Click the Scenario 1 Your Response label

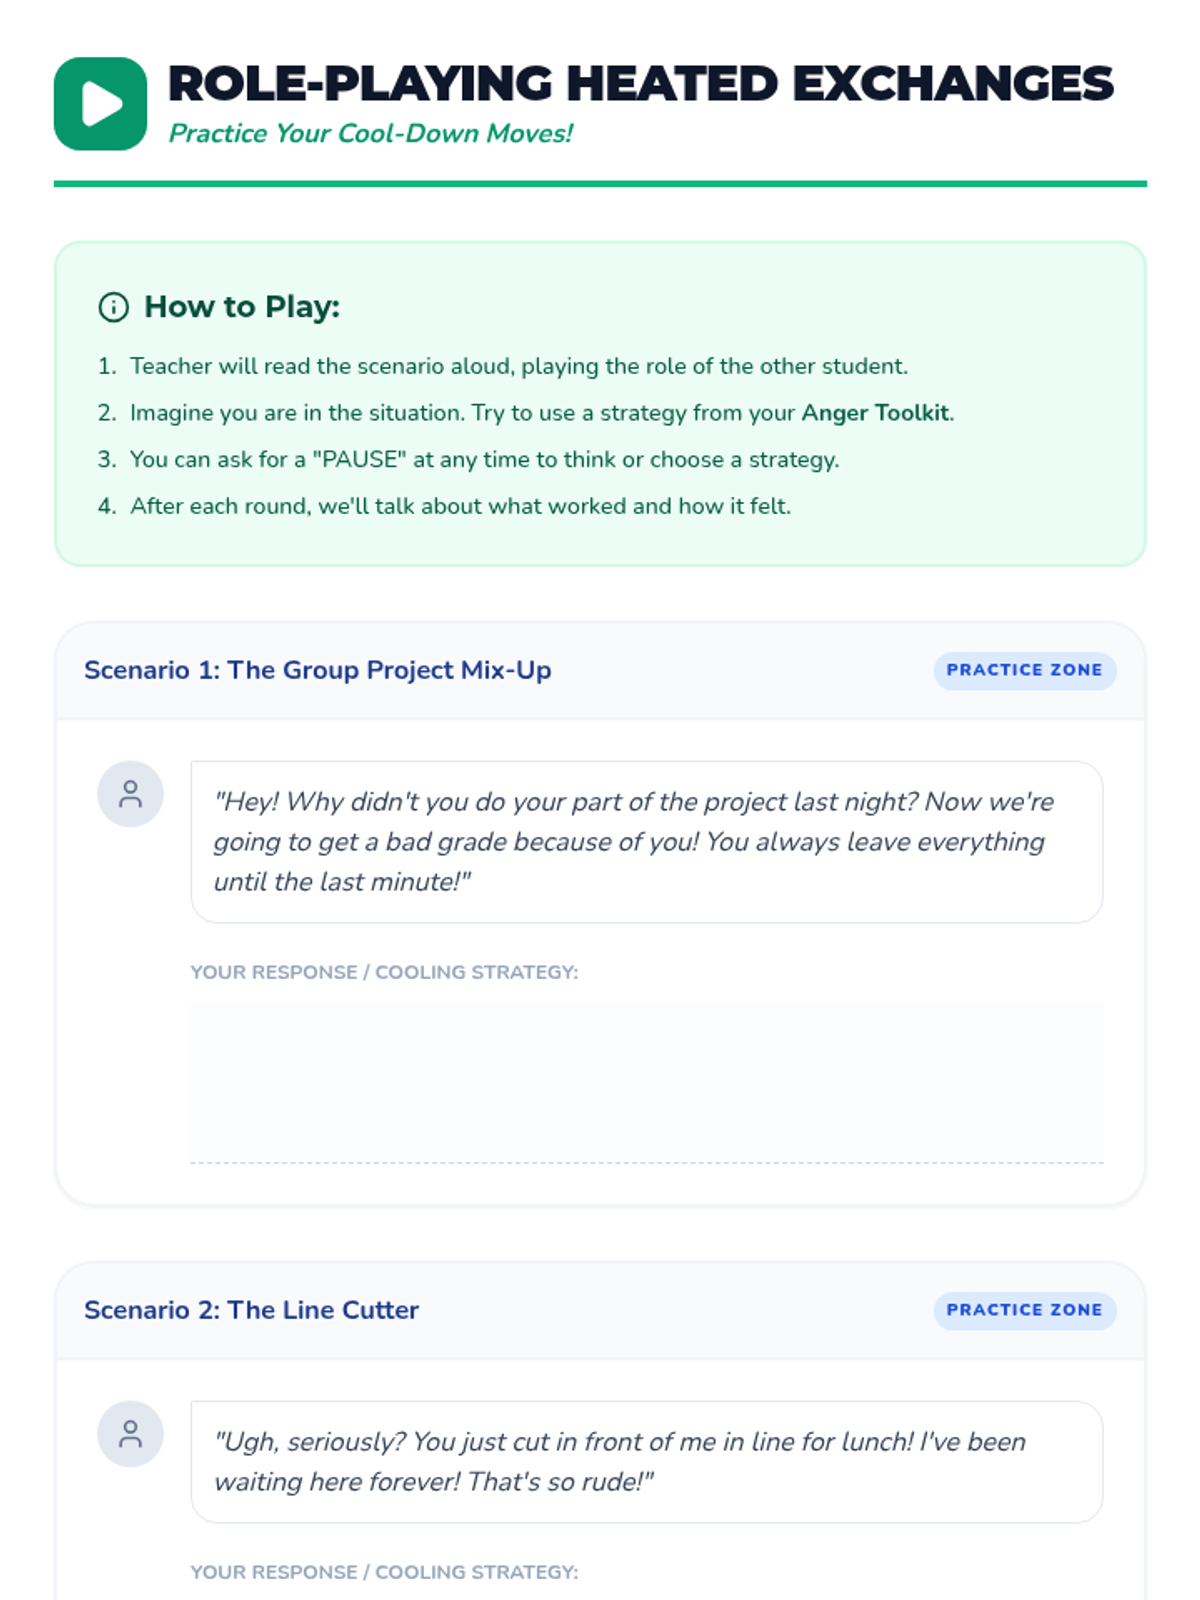384,972
